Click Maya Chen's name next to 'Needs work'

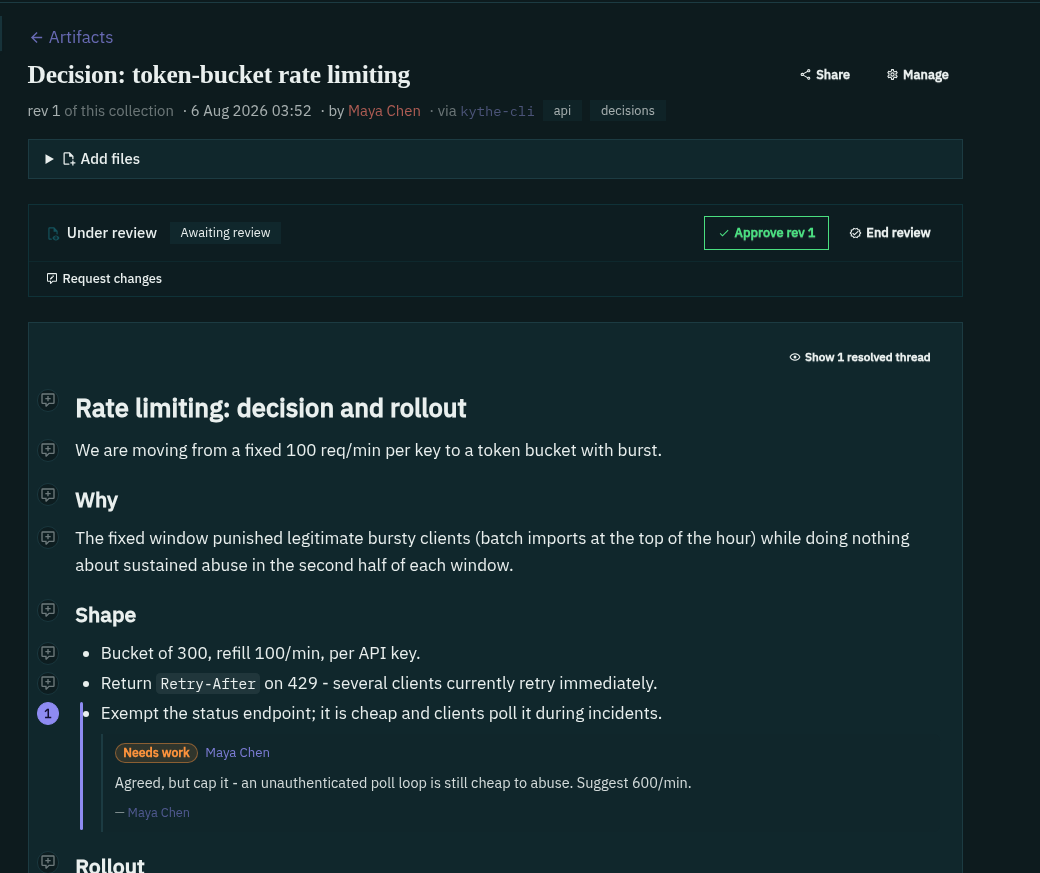[x=237, y=753]
